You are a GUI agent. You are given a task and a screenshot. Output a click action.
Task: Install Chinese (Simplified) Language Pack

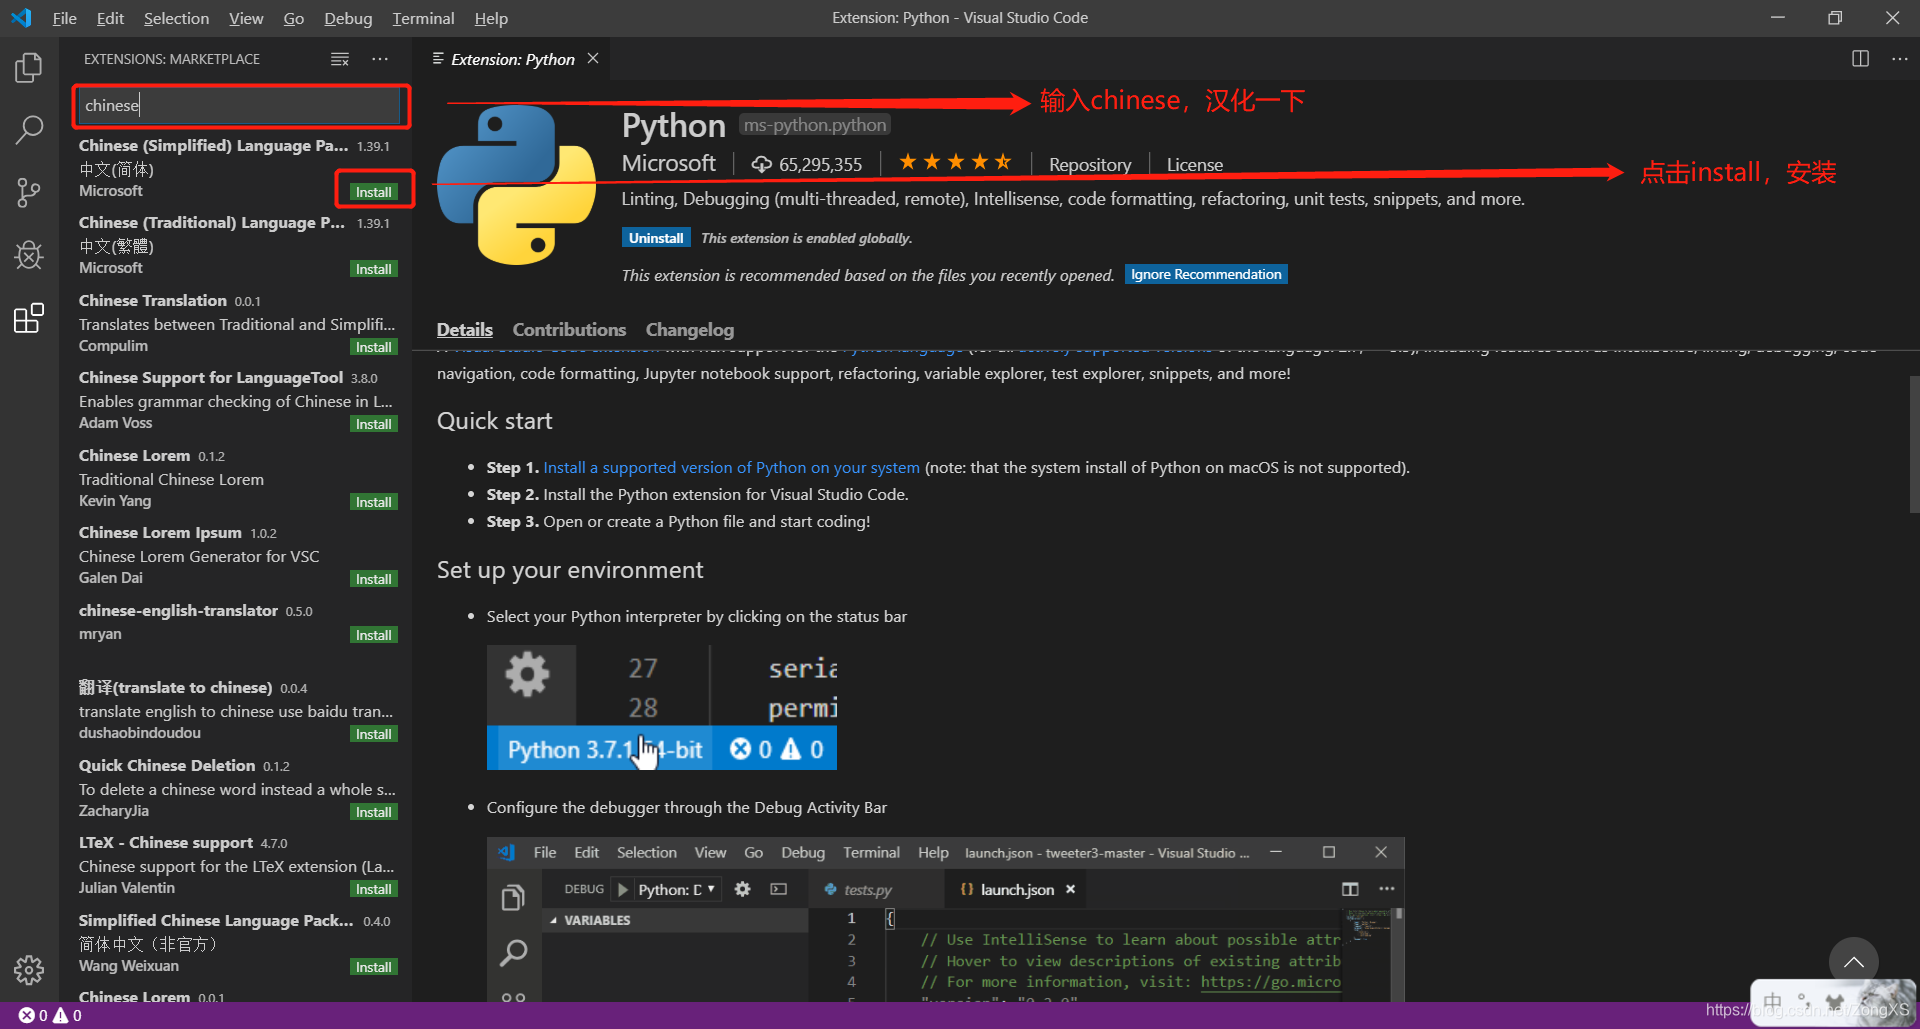373,192
